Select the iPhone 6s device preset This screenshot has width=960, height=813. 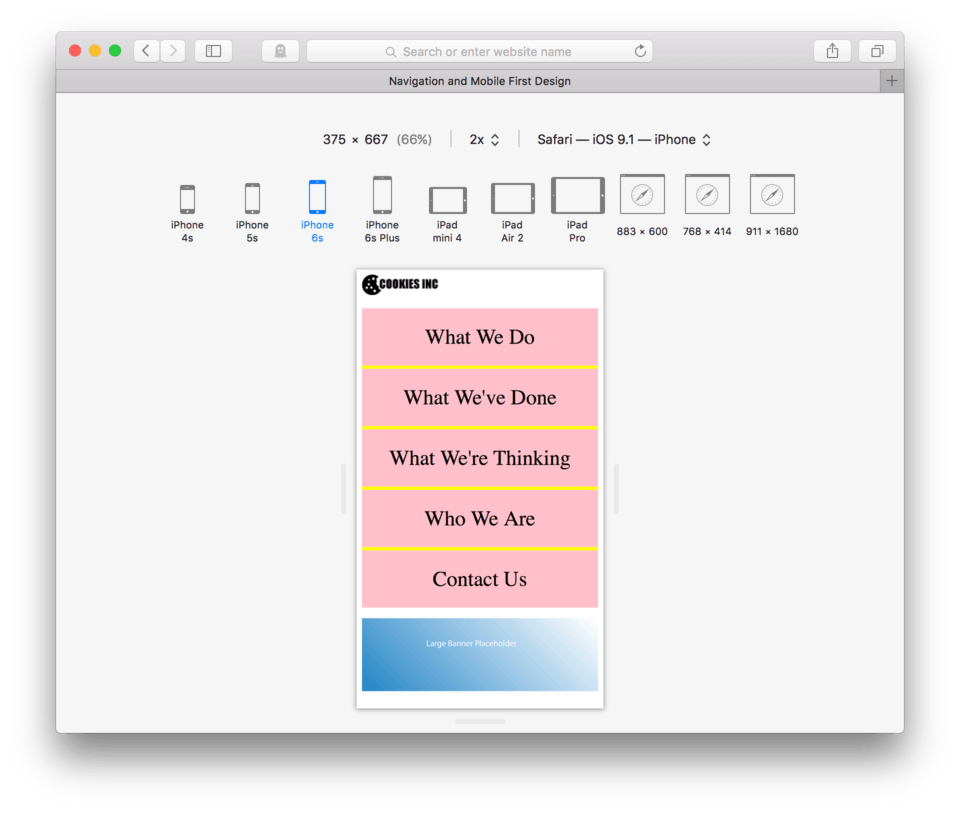coord(317,212)
